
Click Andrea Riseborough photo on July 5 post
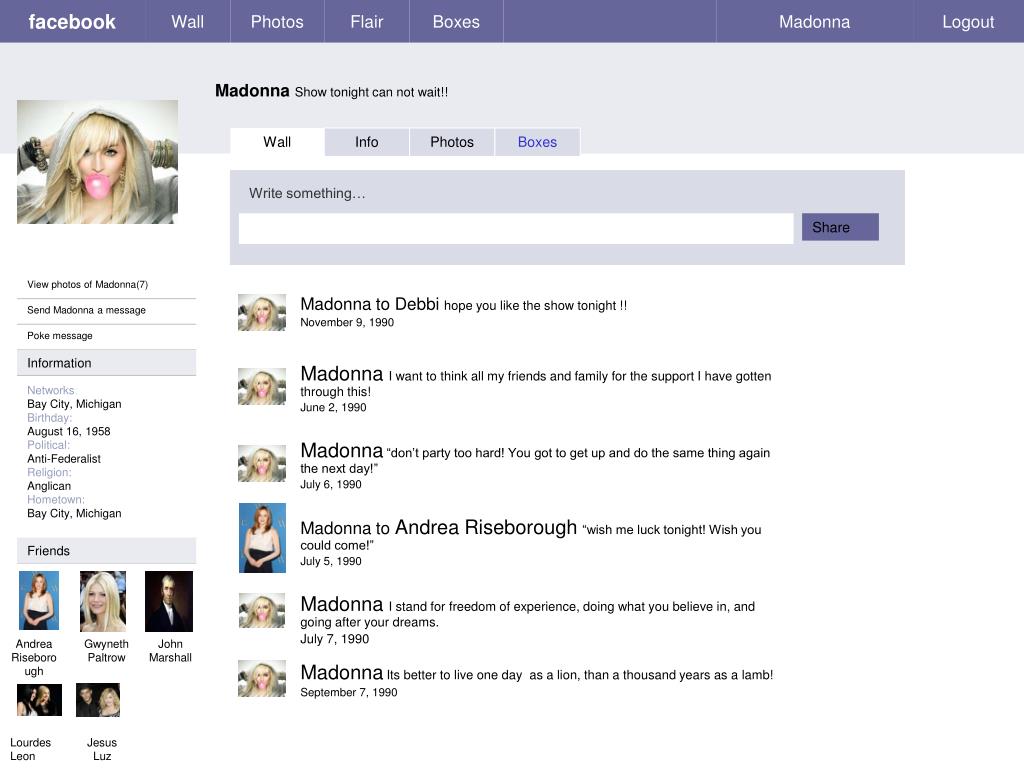click(x=263, y=537)
